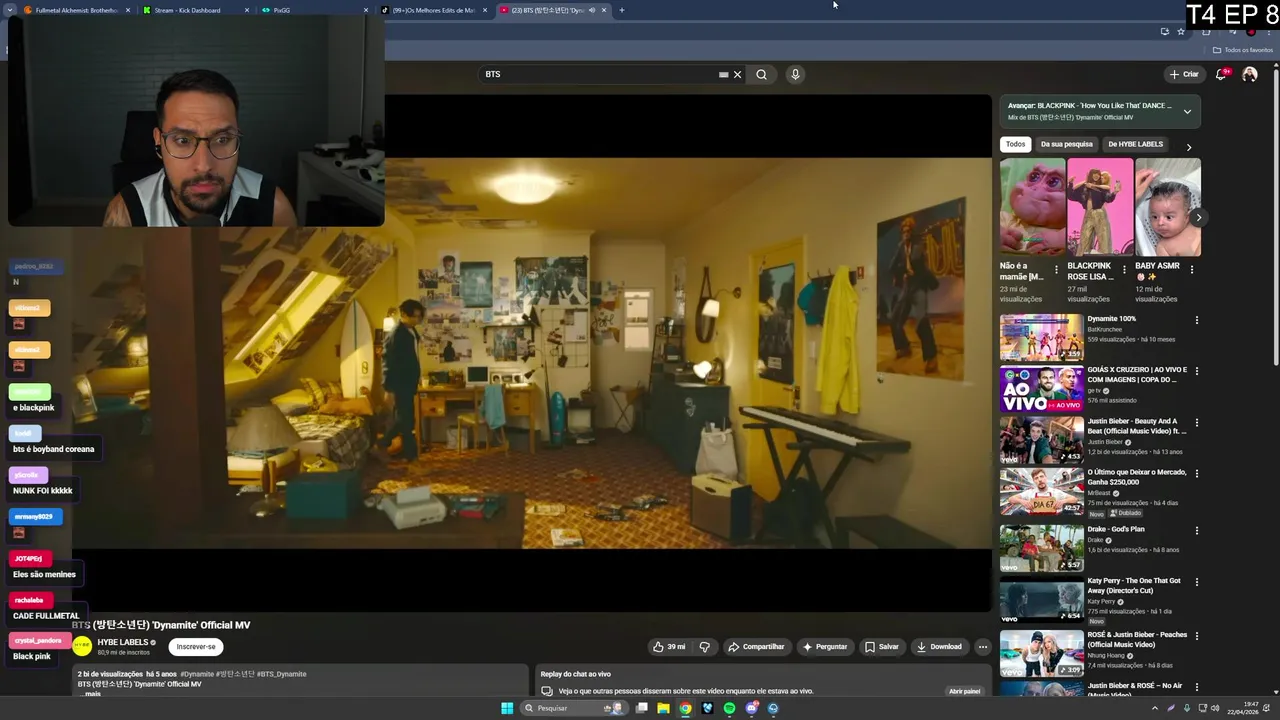Image resolution: width=1280 pixels, height=720 pixels.
Task: Click the Download button
Action: pos(939,647)
